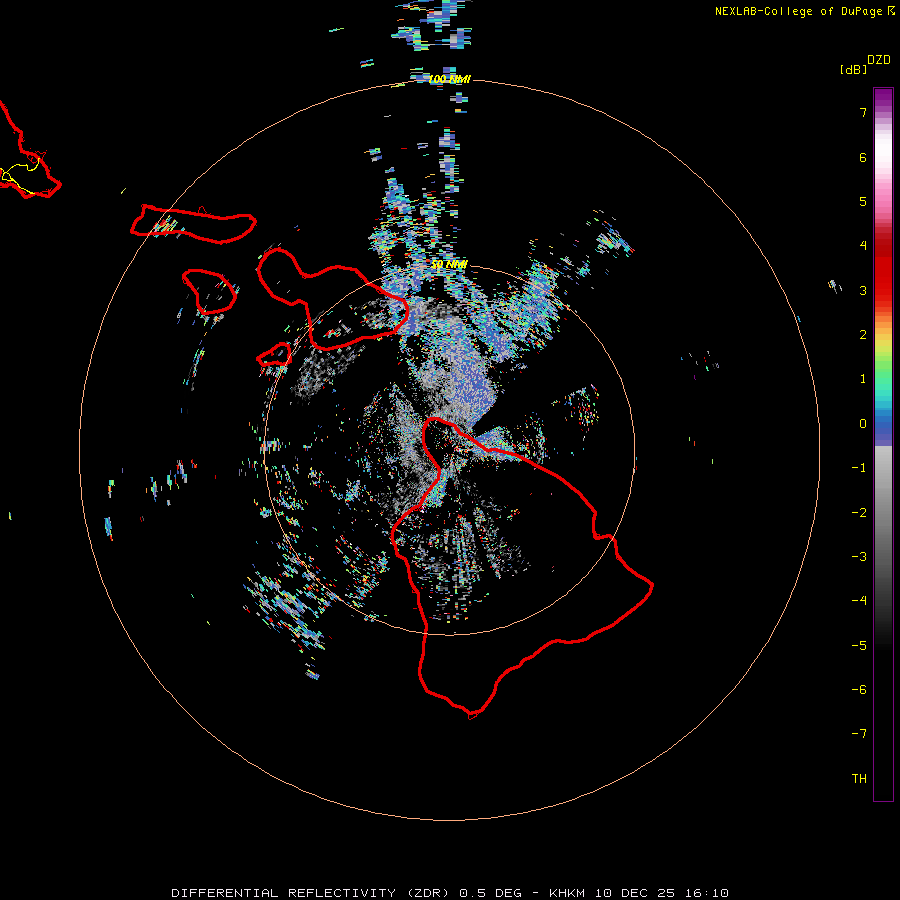The width and height of the screenshot is (900, 900).
Task: Click the 50 NMI range ring label
Action: [x=449, y=265]
